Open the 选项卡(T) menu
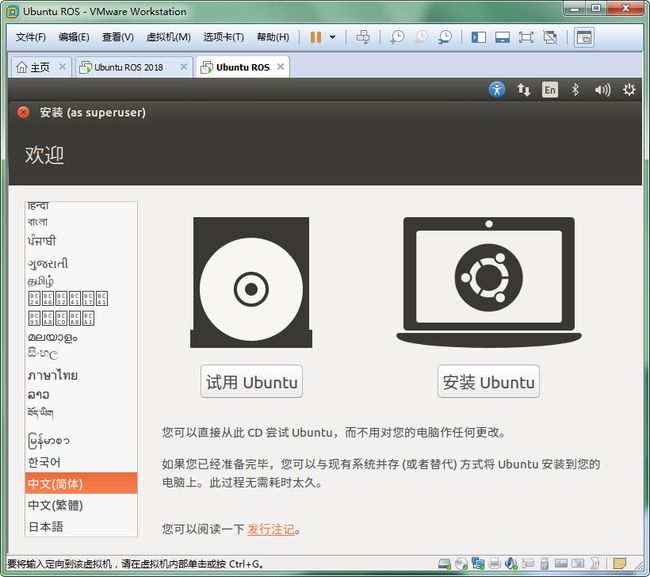The height and width of the screenshot is (577, 650). [223, 37]
